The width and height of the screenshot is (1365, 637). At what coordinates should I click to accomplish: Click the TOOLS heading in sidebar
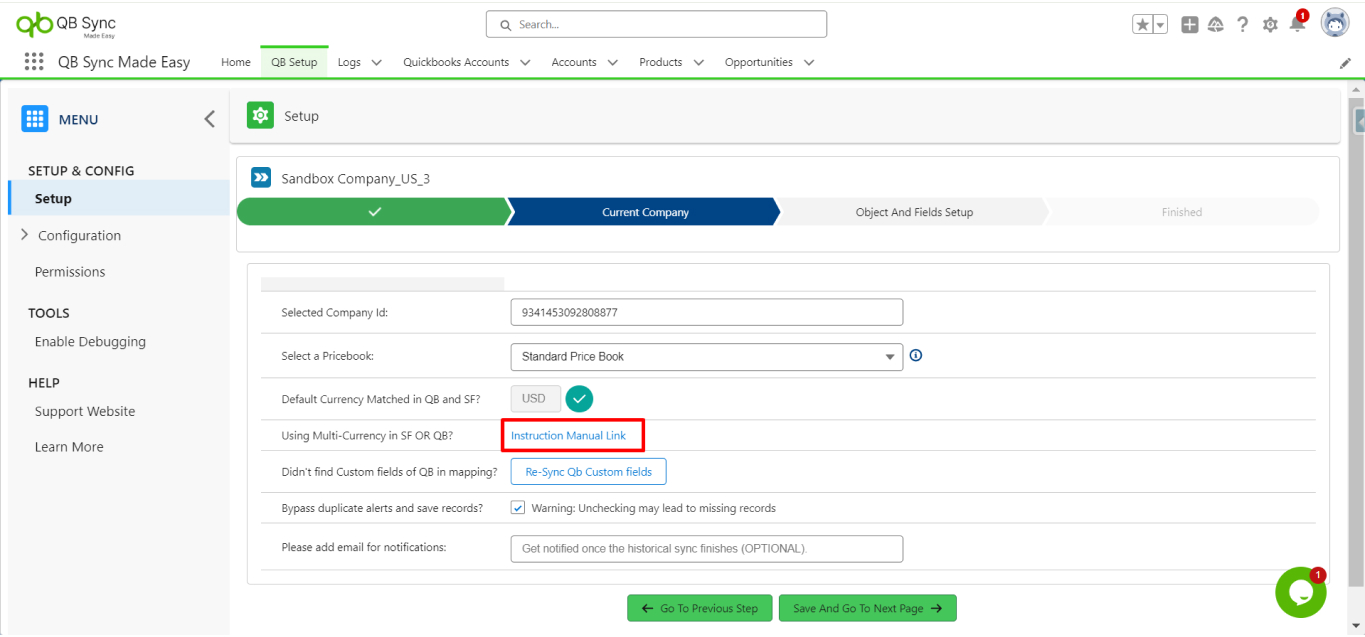pos(49,313)
